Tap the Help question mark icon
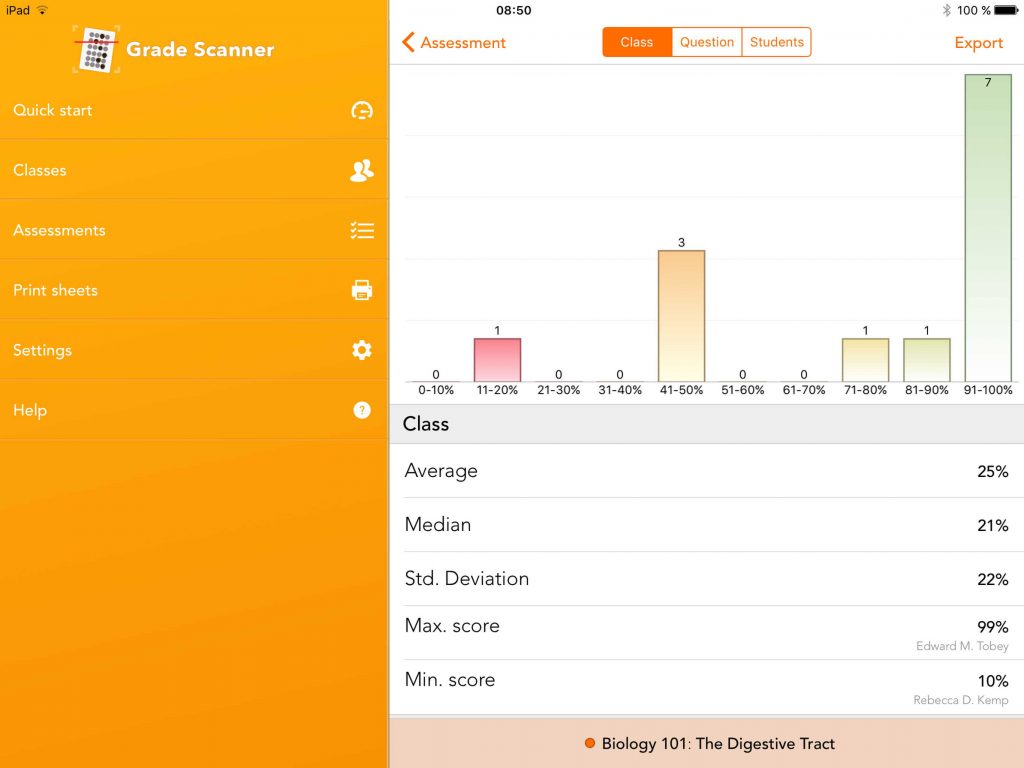The width and height of the screenshot is (1024, 768). [362, 410]
